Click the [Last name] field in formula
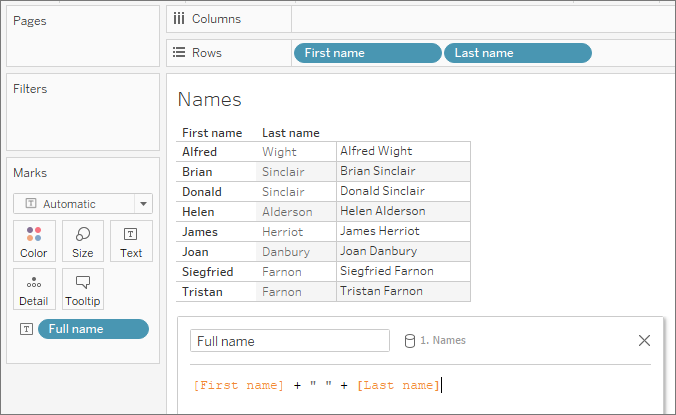The height and width of the screenshot is (415, 676). (x=398, y=385)
